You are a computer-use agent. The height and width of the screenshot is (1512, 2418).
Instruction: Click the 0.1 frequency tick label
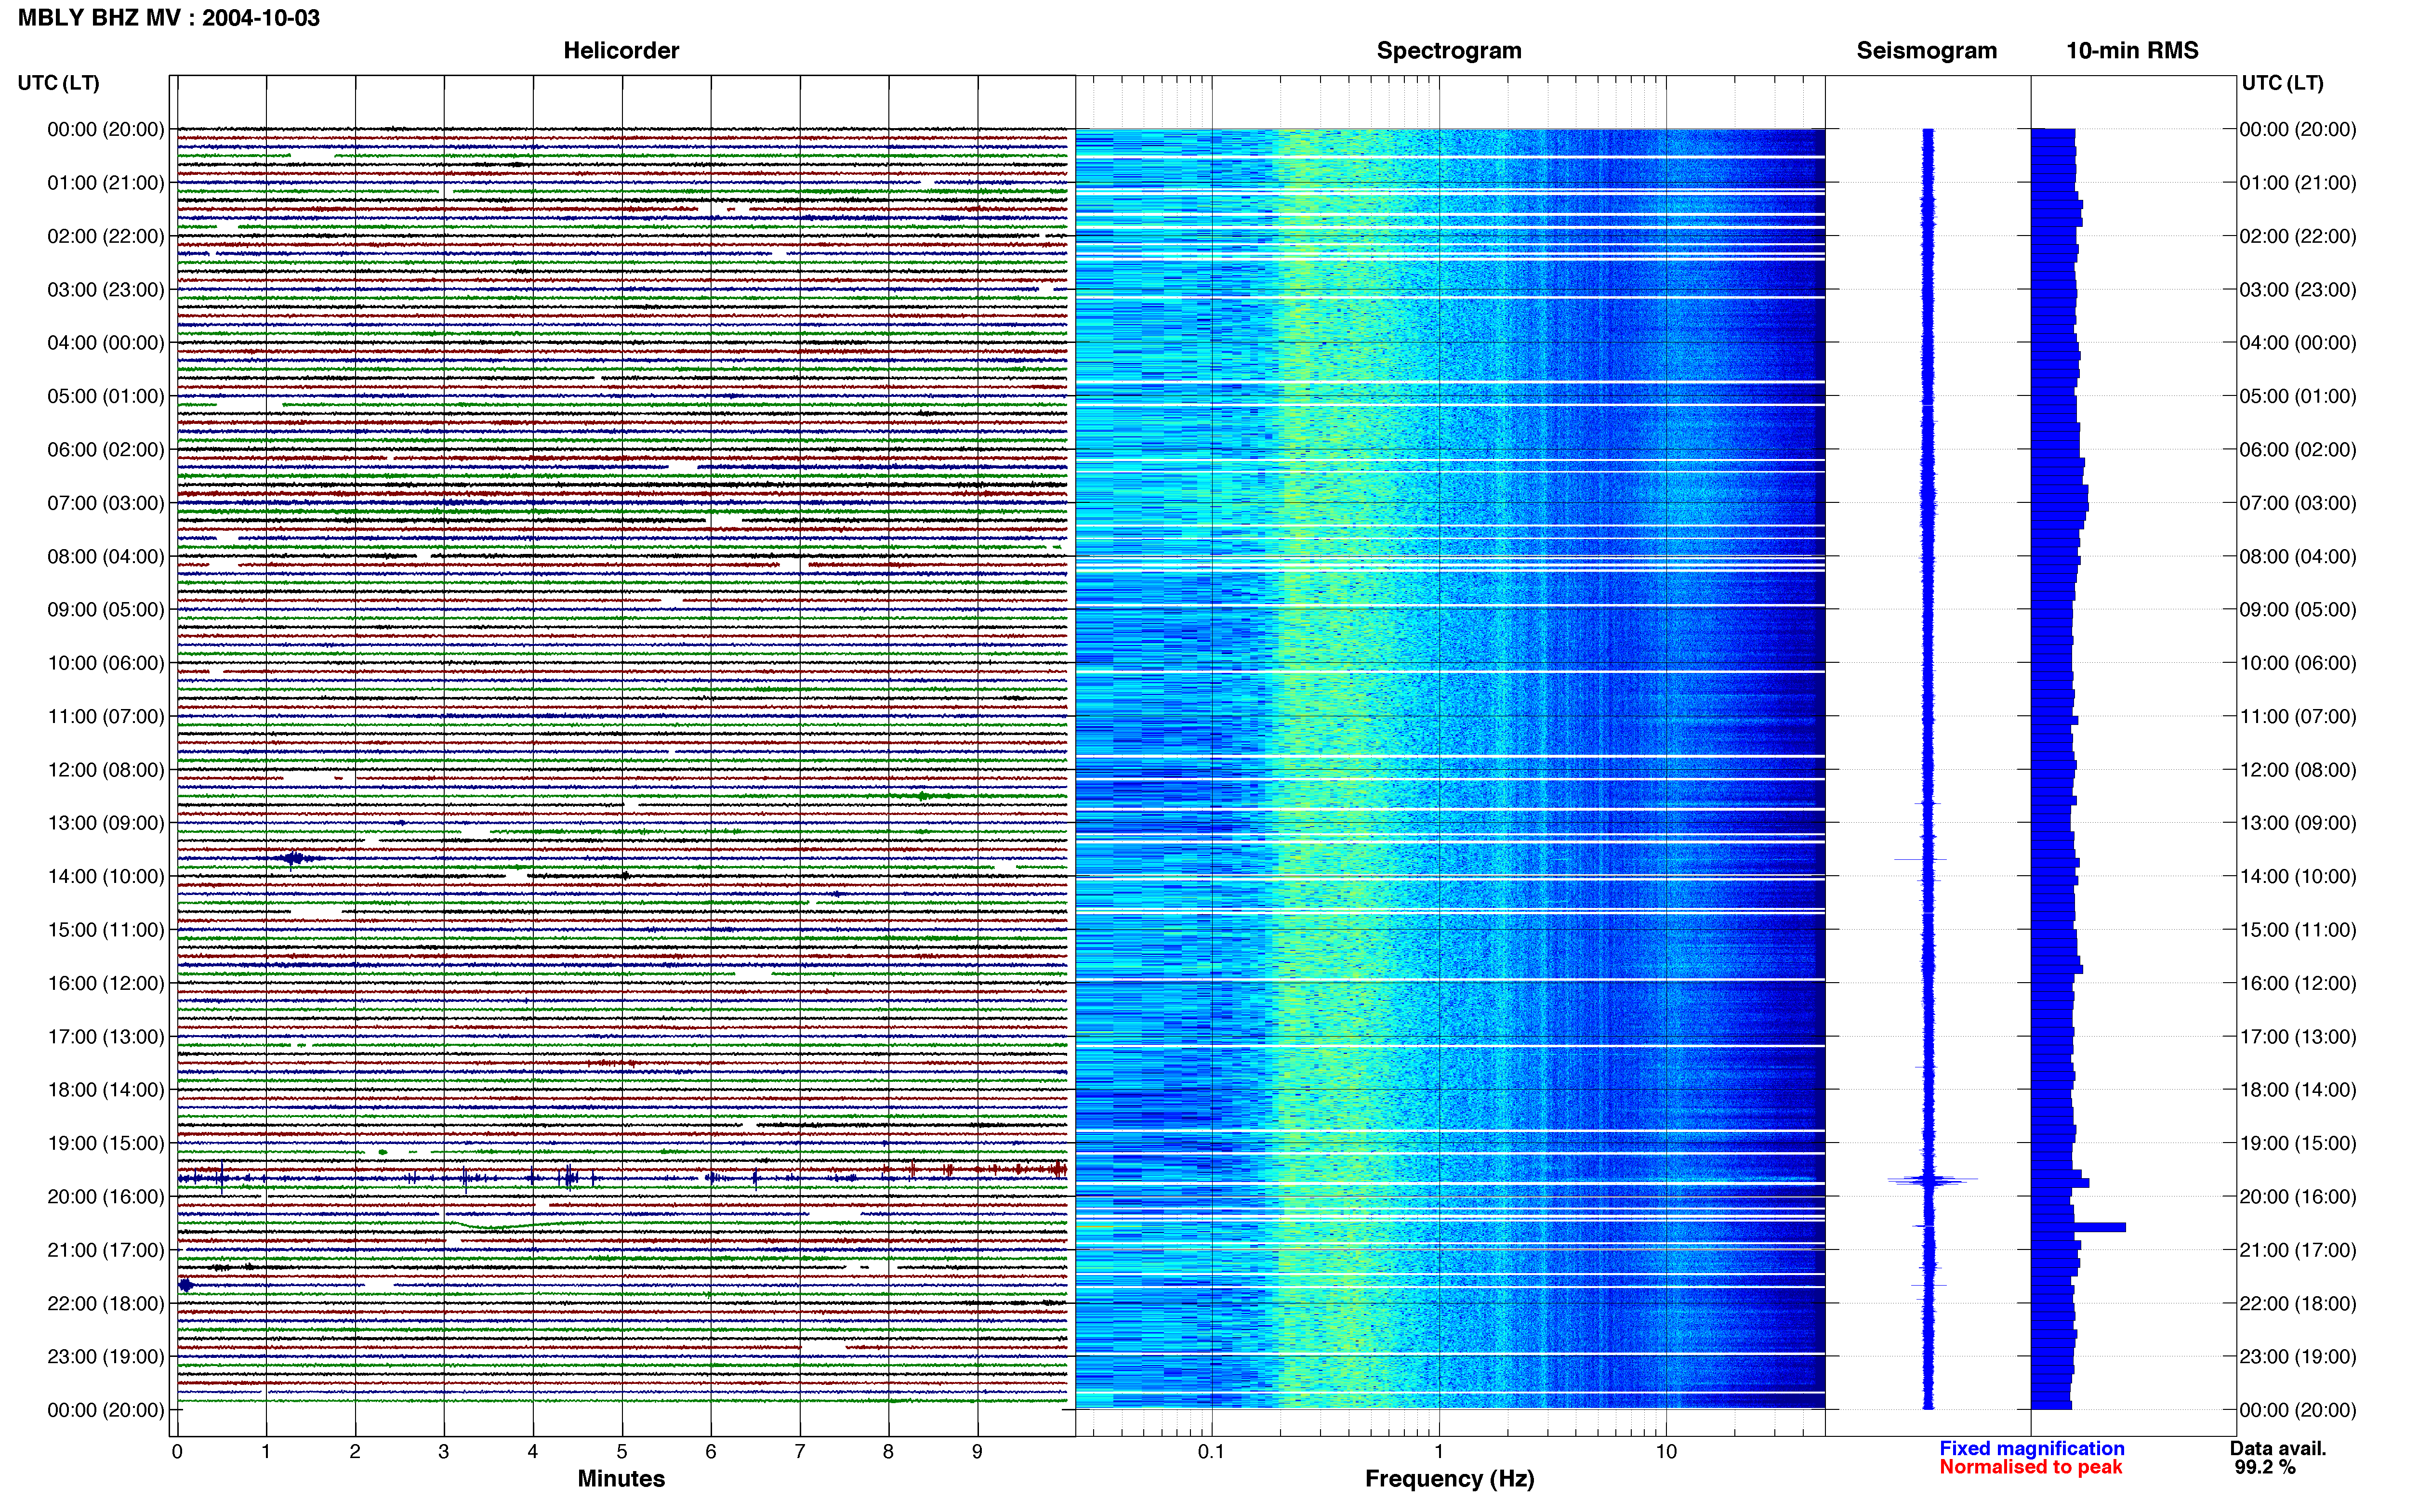pos(1211,1451)
